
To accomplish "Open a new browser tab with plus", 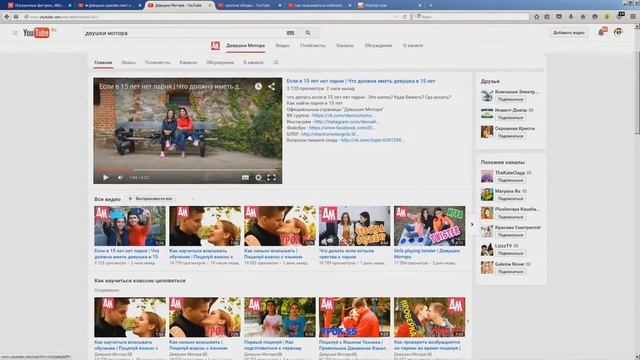I will [431, 5].
